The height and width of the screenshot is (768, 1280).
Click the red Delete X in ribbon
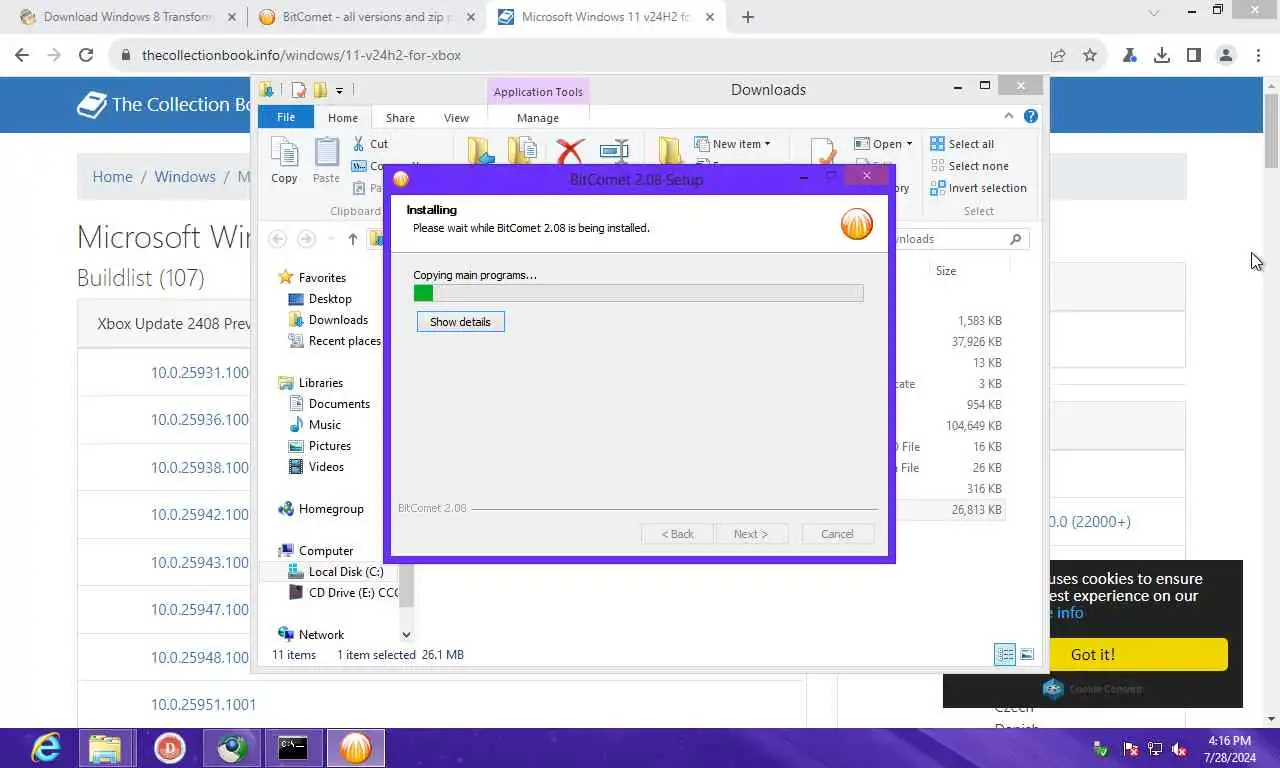point(570,152)
